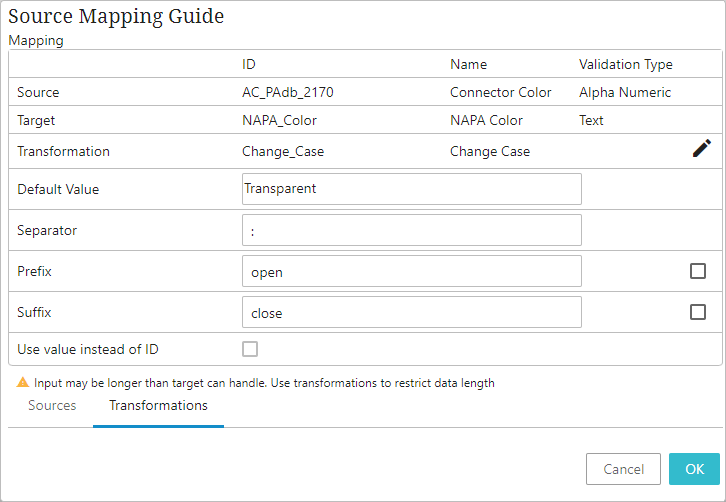
Task: Click into the Prefix text box
Action: [411, 271]
